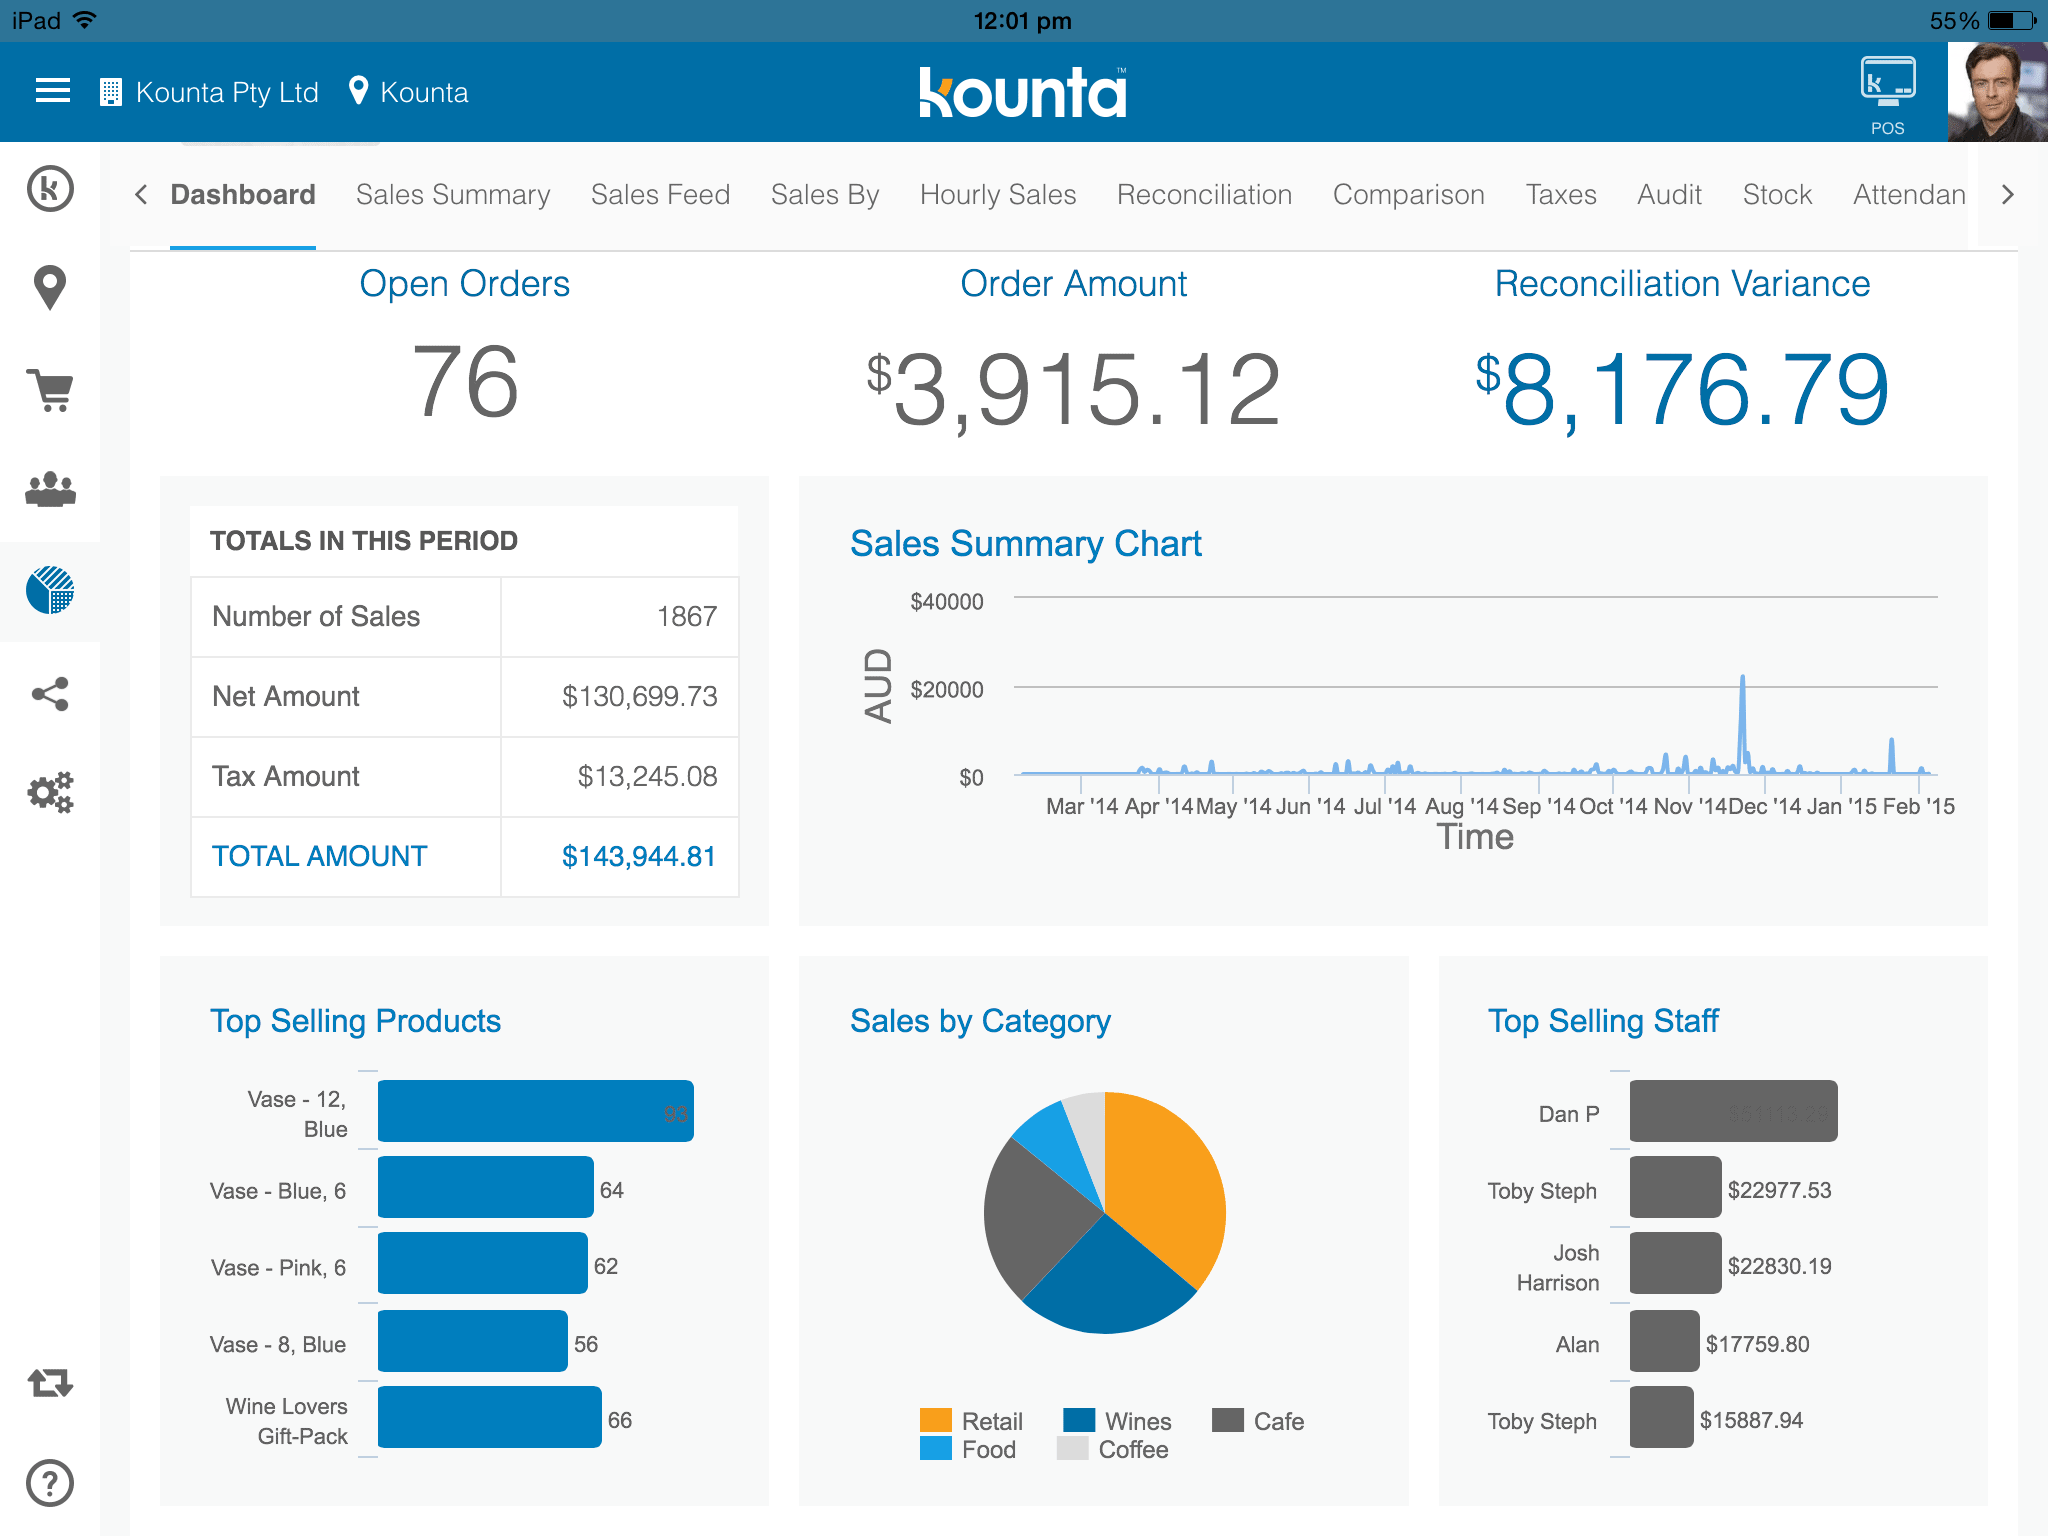The width and height of the screenshot is (2048, 1536).
Task: Click the Dan P staff bar
Action: pyautogui.click(x=1733, y=1111)
